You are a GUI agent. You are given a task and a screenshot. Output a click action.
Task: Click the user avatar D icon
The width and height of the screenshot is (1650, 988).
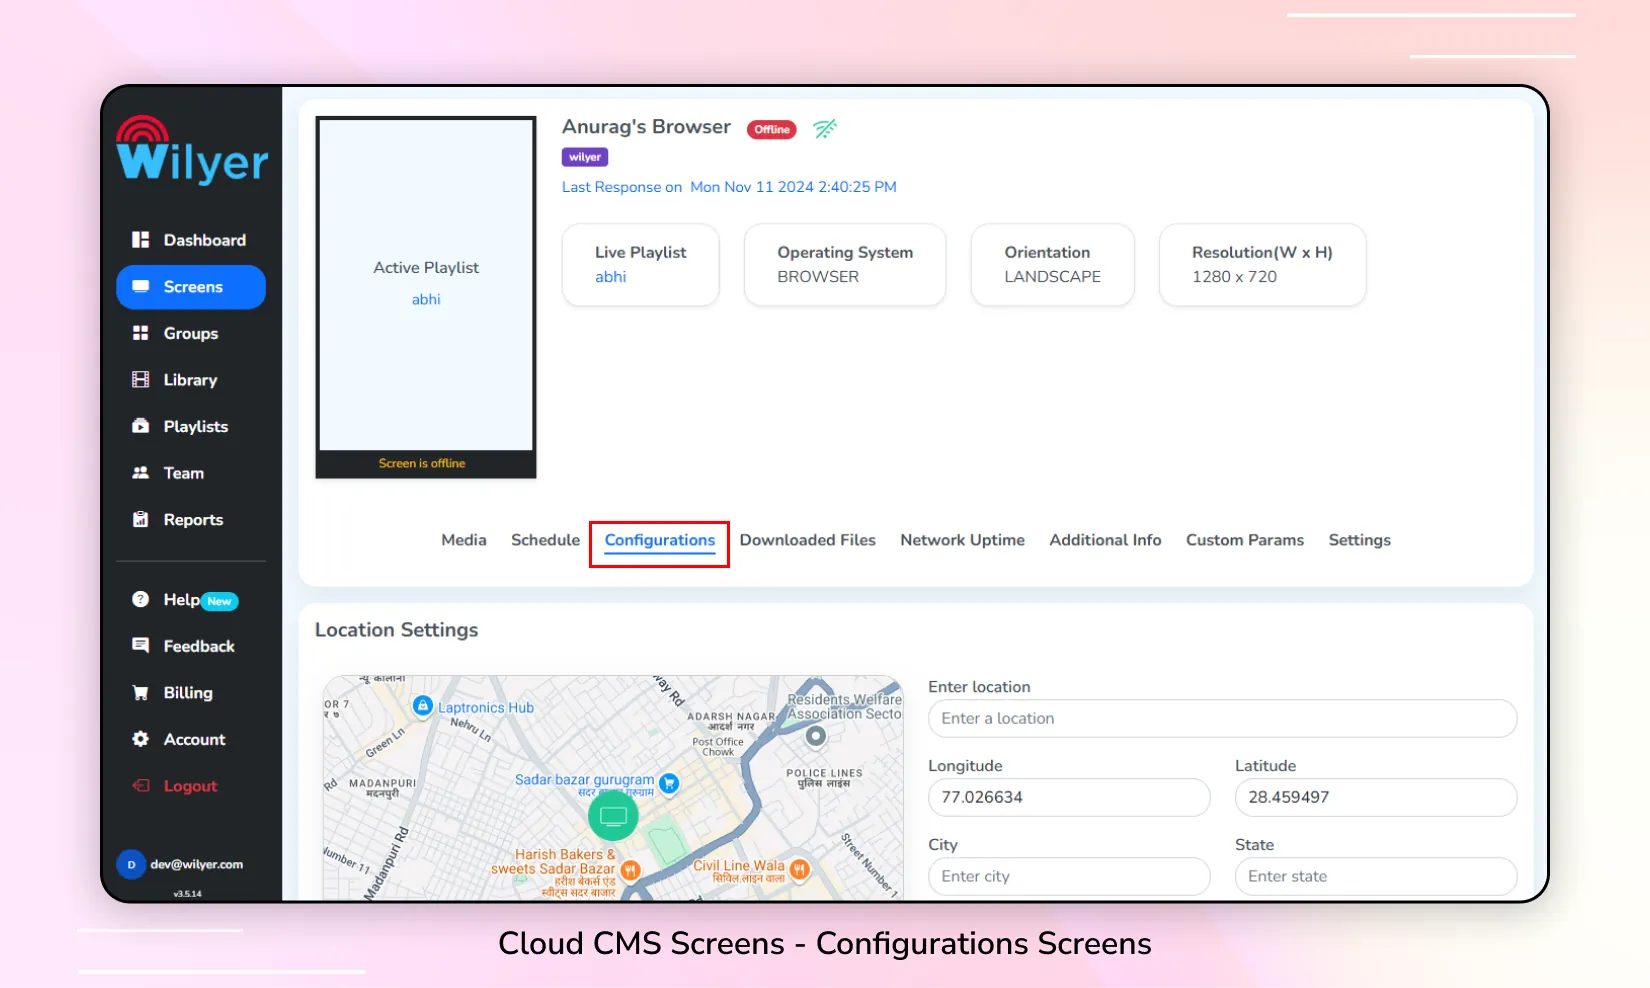tap(131, 865)
